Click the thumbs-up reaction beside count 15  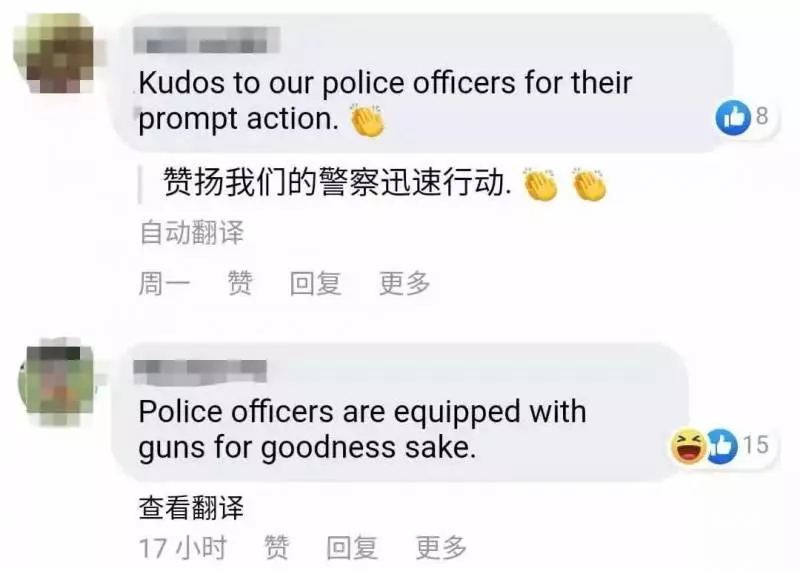coord(721,445)
